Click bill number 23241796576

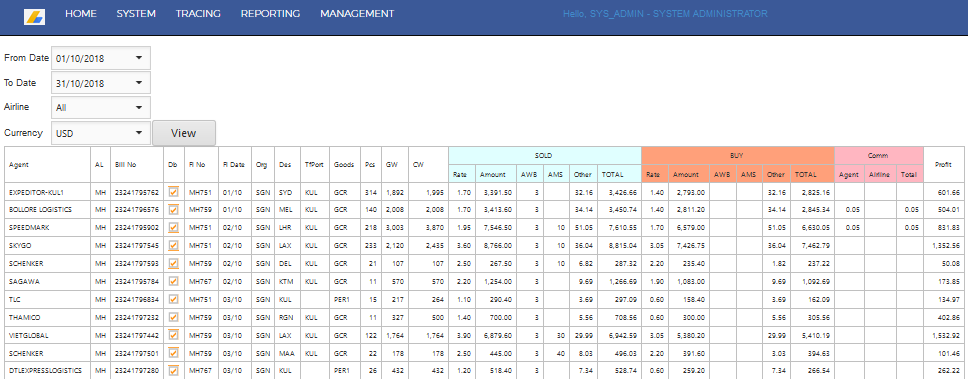coord(137,210)
